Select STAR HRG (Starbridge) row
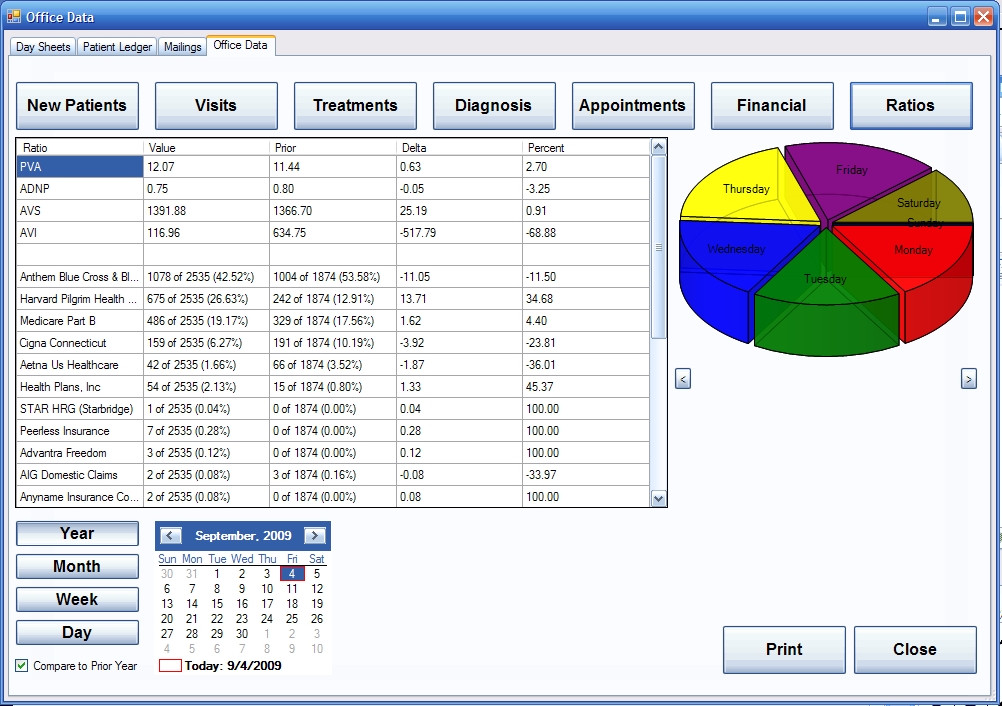Viewport: 1002px width, 706px height. coord(333,409)
